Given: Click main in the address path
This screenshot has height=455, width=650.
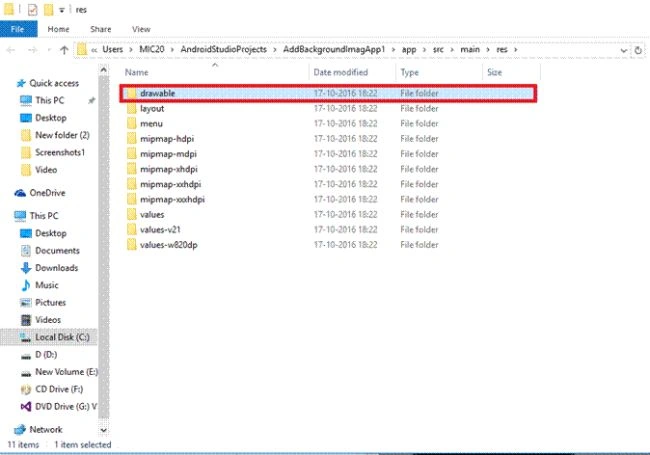Looking at the screenshot, I should 470,50.
